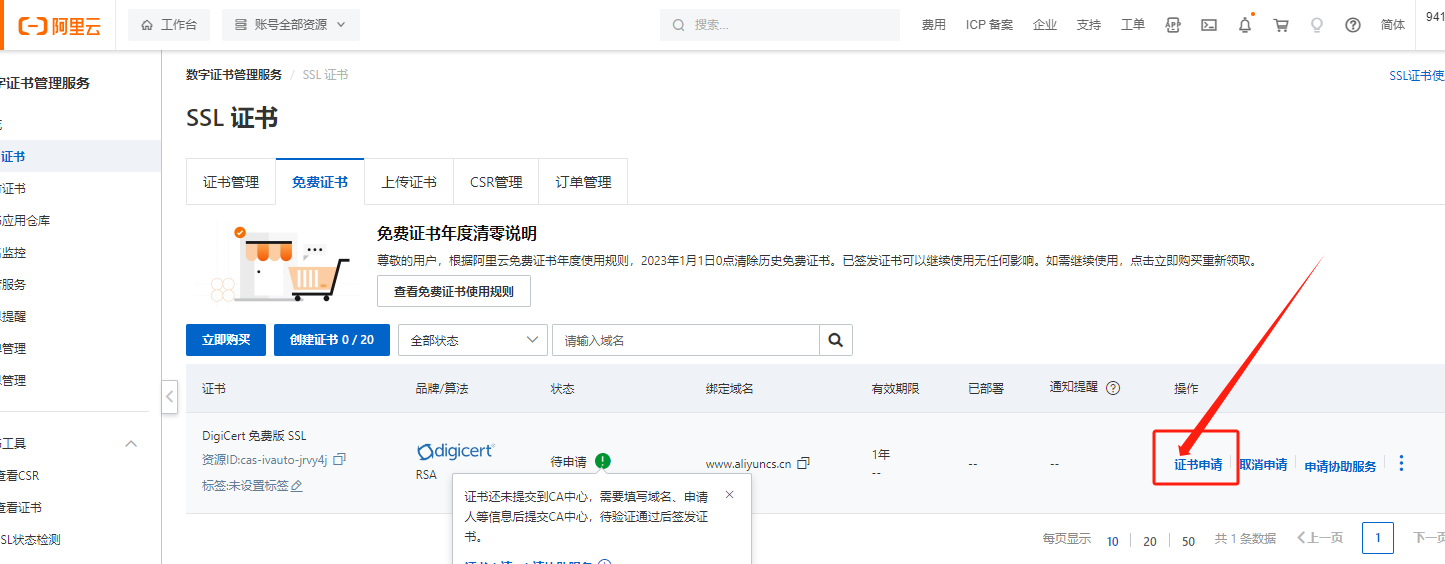Open the help question-mark icon in header
The height and width of the screenshot is (564, 1445).
click(x=1353, y=25)
